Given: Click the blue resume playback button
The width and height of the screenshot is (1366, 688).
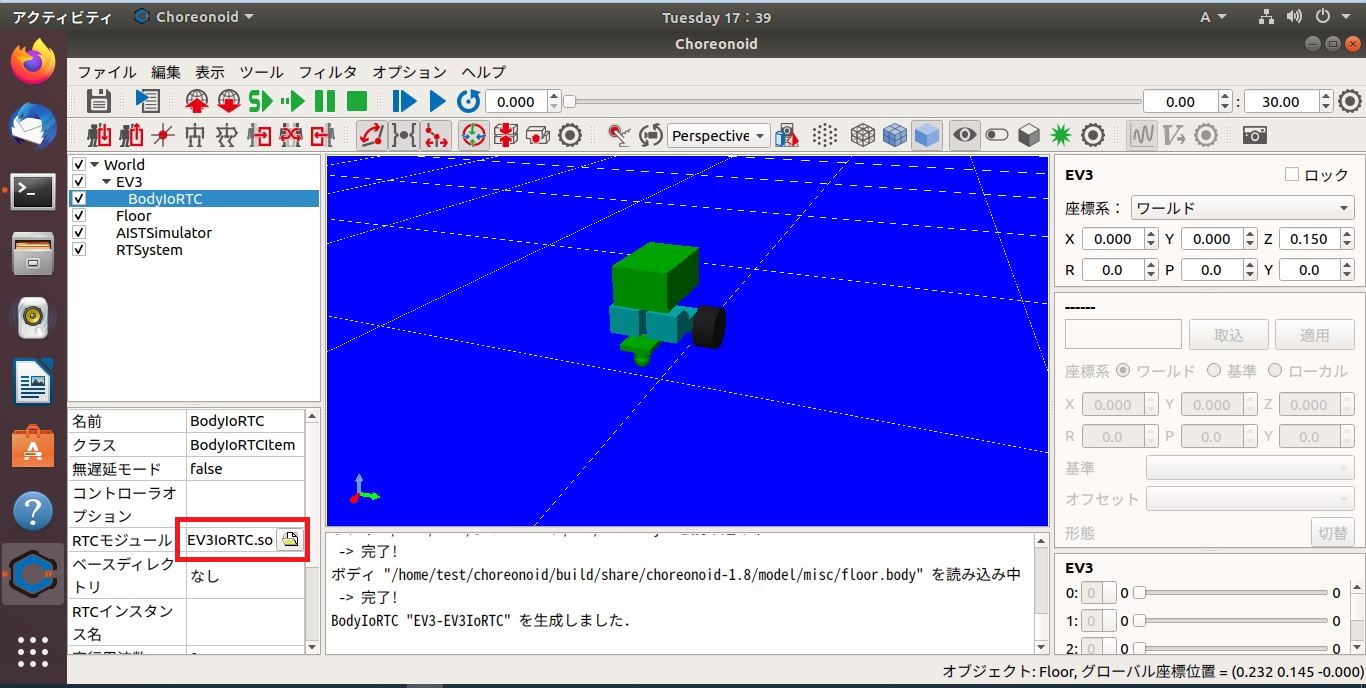Looking at the screenshot, I should click(x=404, y=101).
